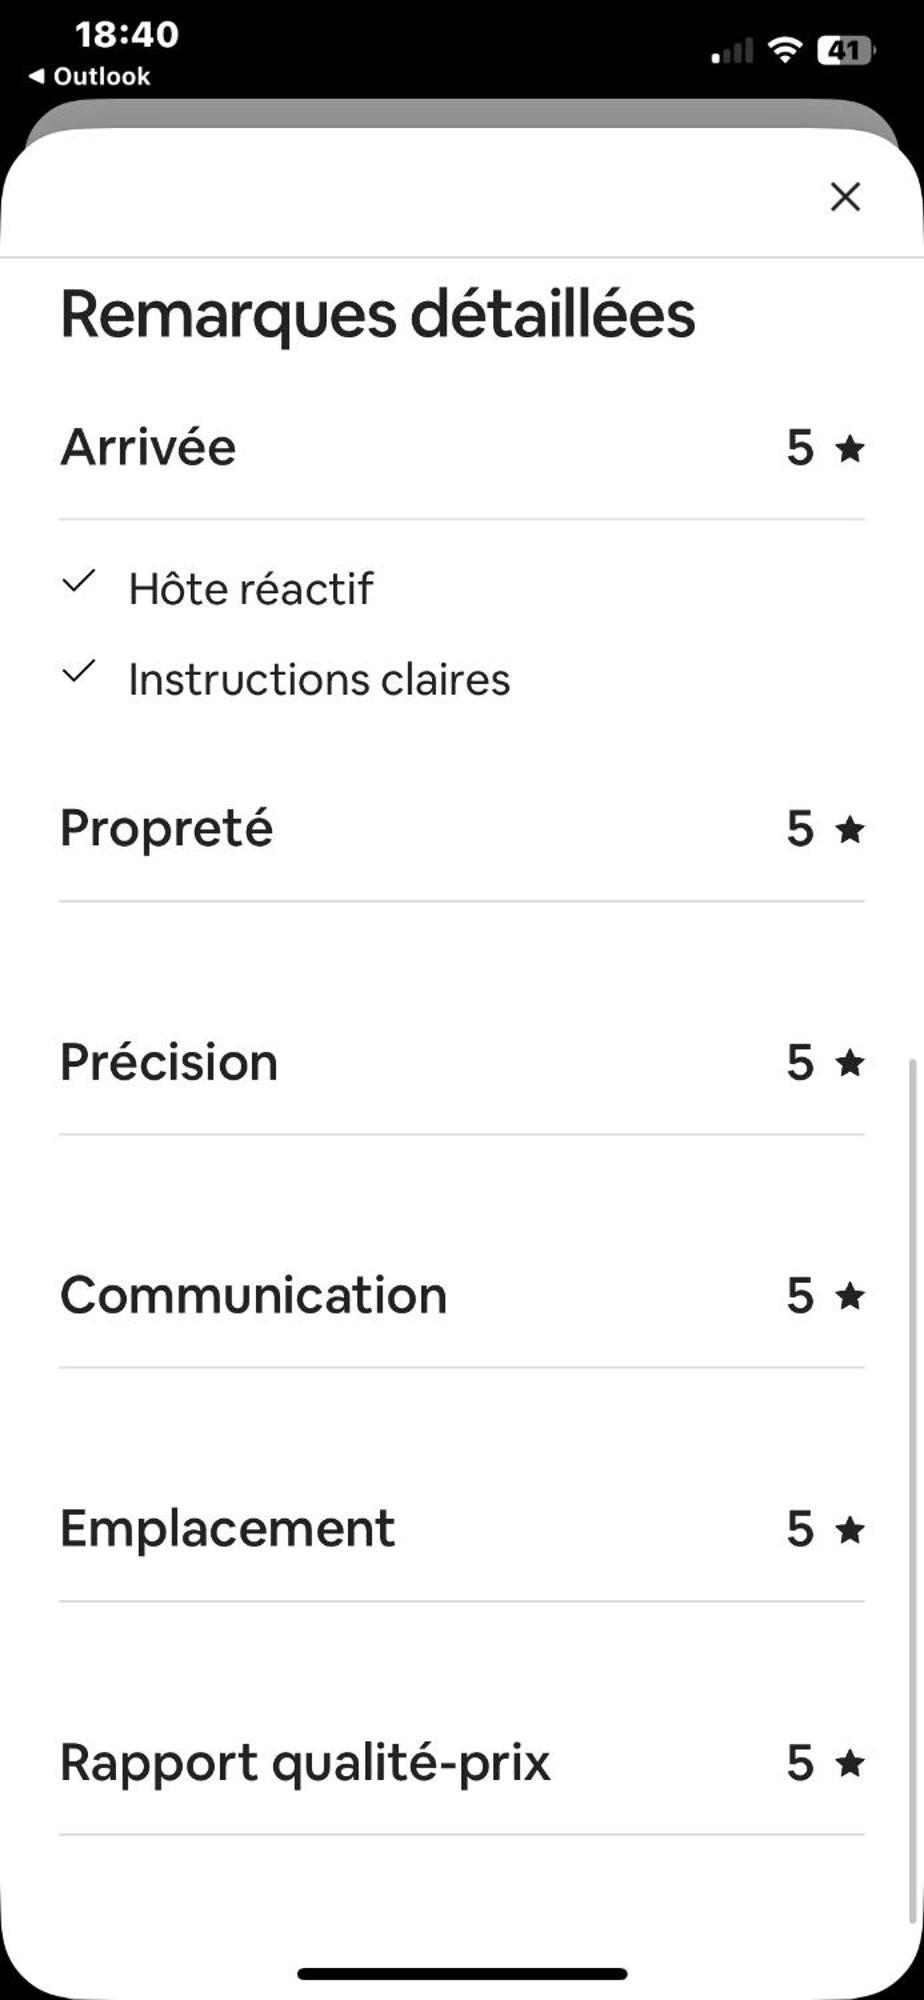Return to Outlook via back arrow

point(90,76)
